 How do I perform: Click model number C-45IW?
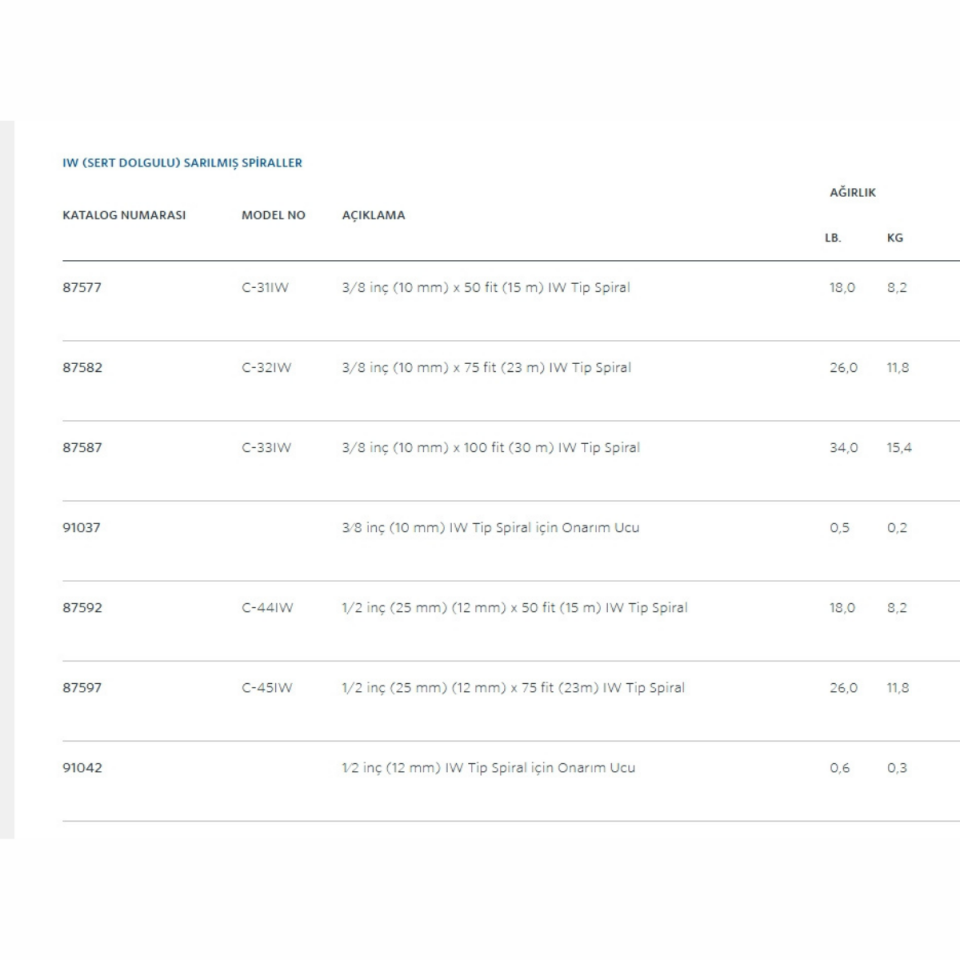point(268,688)
